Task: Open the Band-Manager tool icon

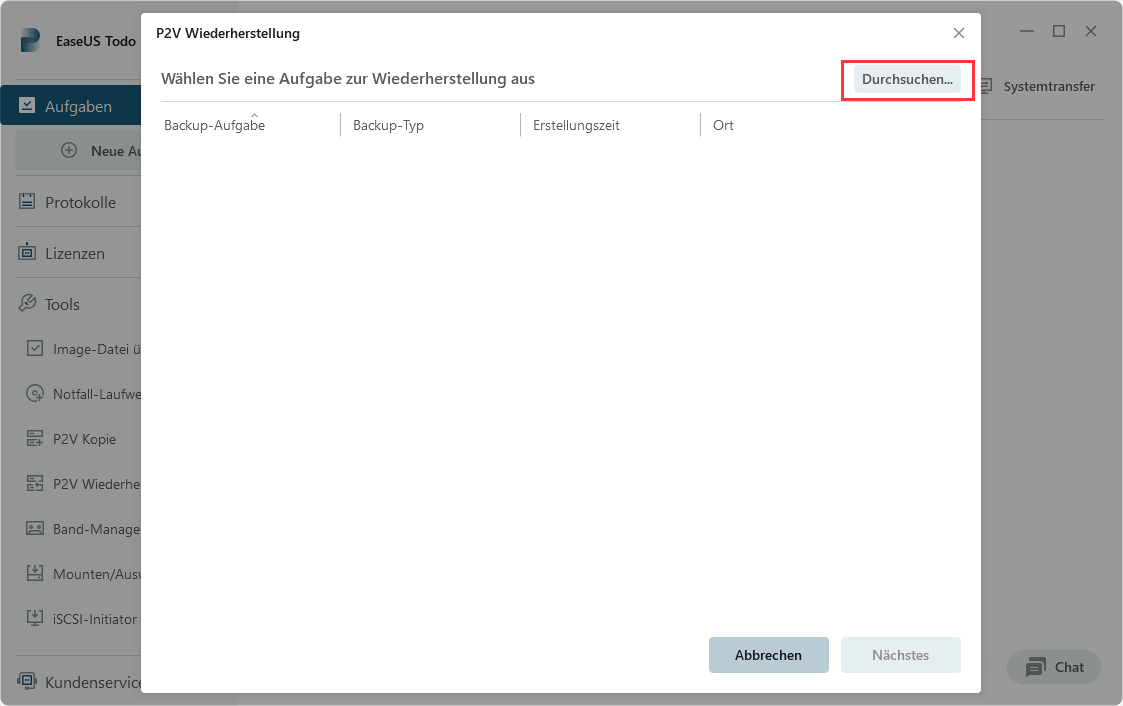Action: (x=35, y=529)
